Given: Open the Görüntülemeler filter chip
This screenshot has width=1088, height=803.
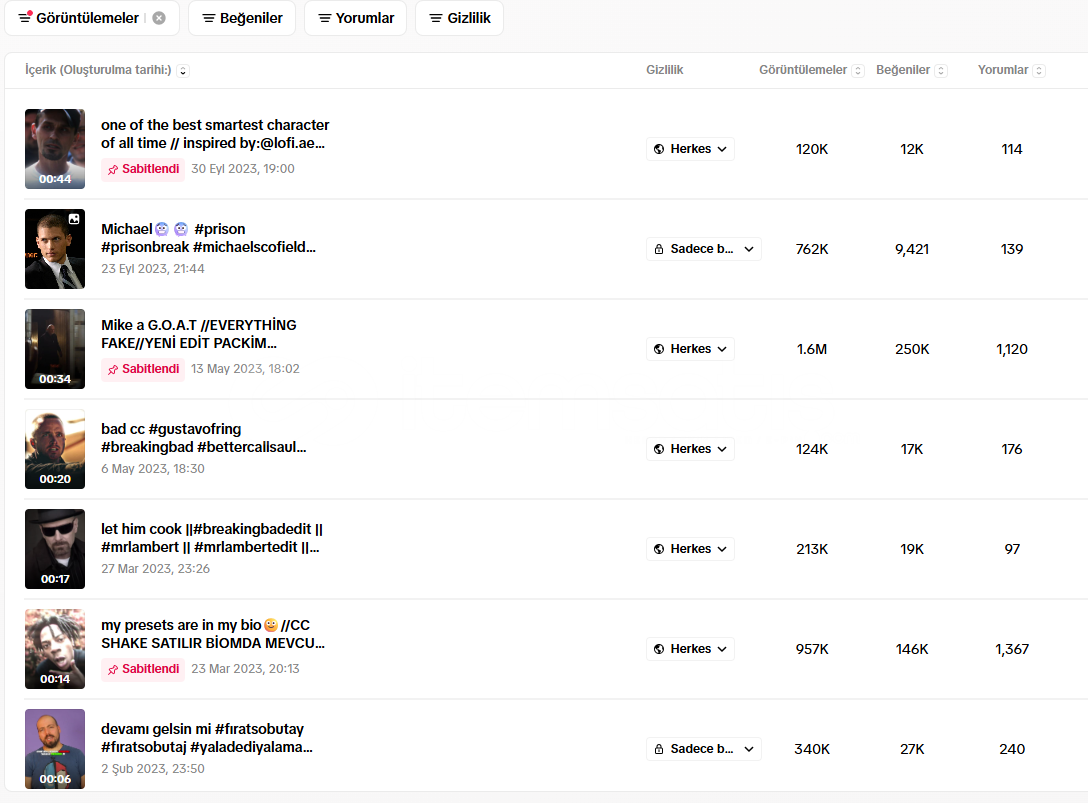Looking at the screenshot, I should pos(79,18).
